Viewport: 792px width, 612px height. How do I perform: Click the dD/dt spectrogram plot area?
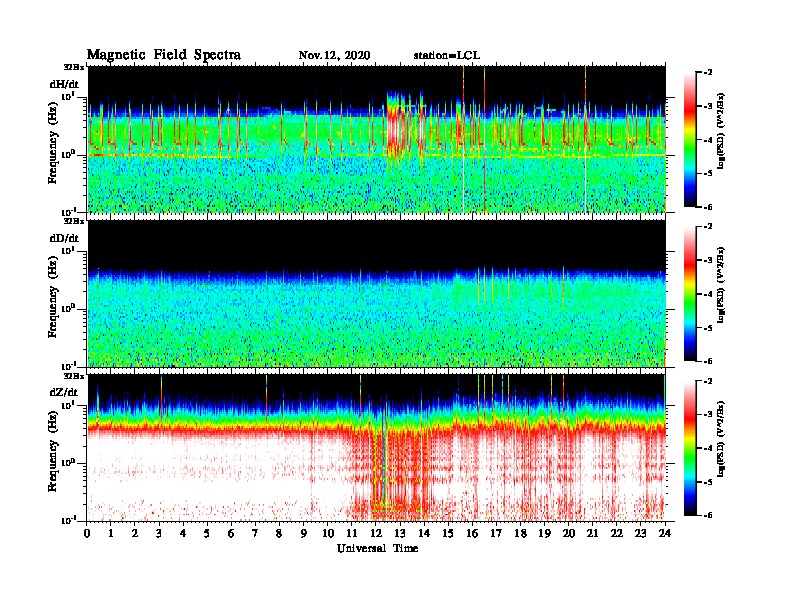click(x=377, y=293)
